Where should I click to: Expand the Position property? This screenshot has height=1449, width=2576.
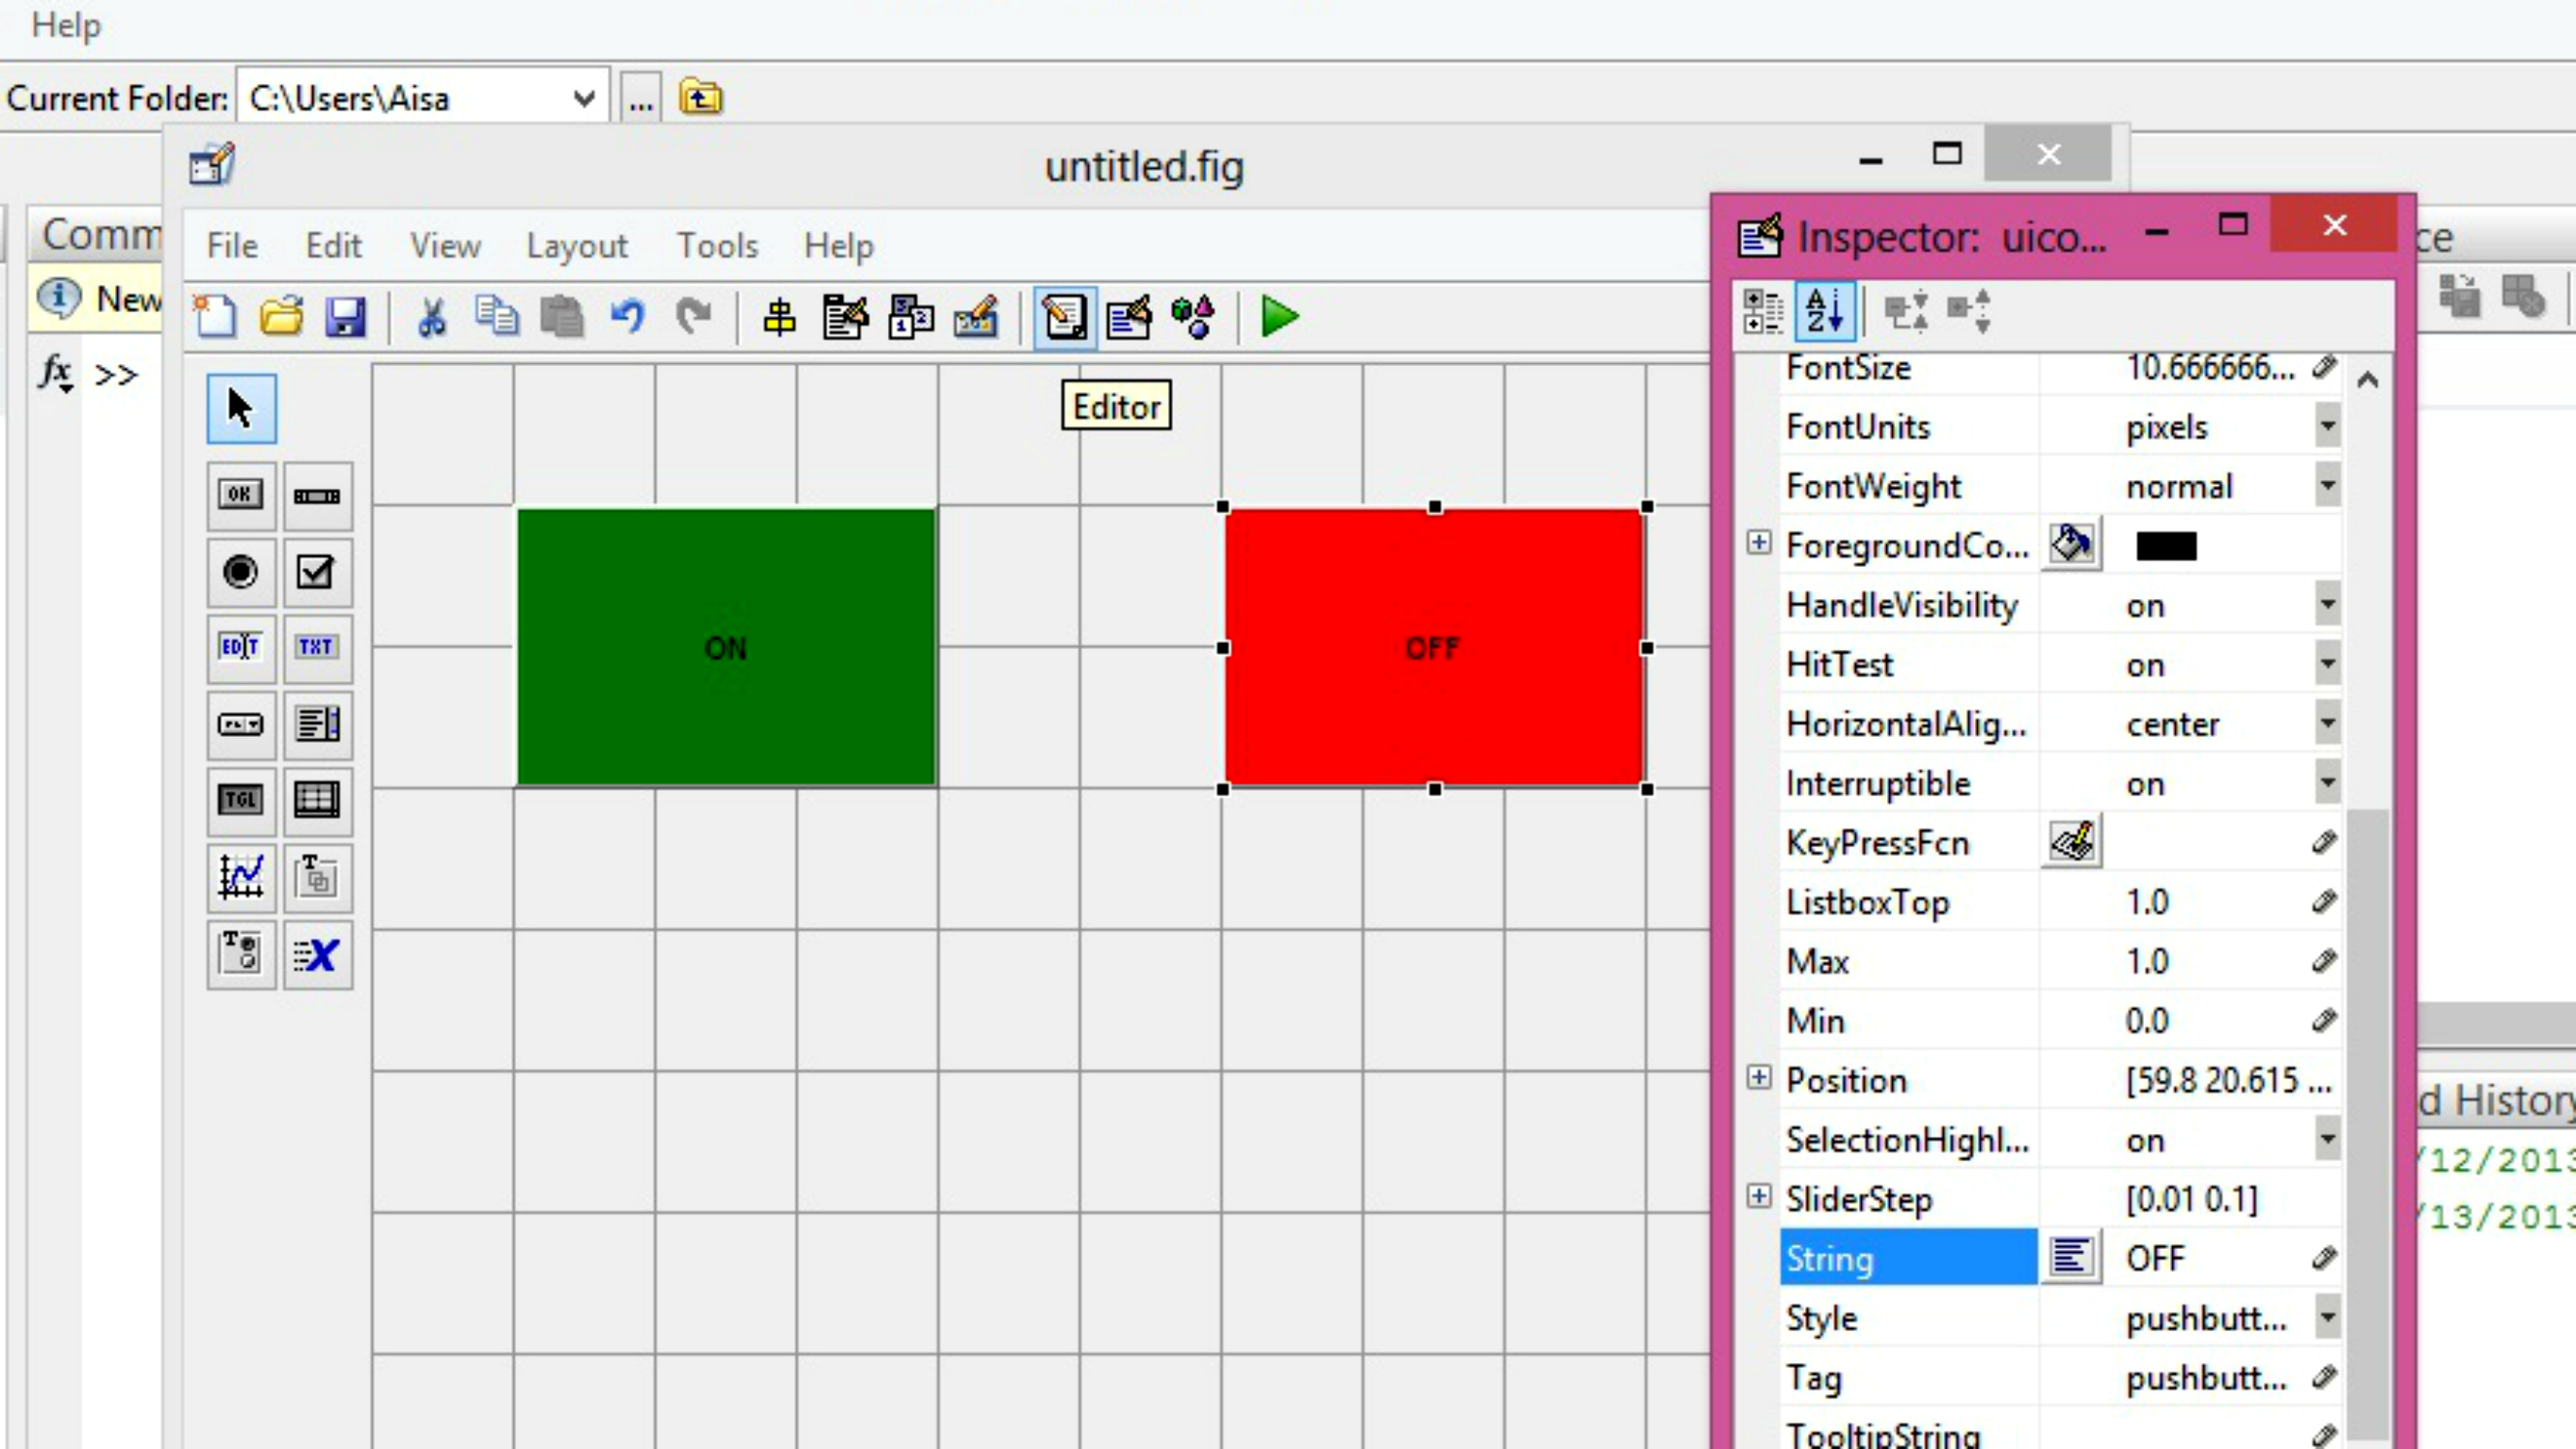(x=1759, y=1078)
